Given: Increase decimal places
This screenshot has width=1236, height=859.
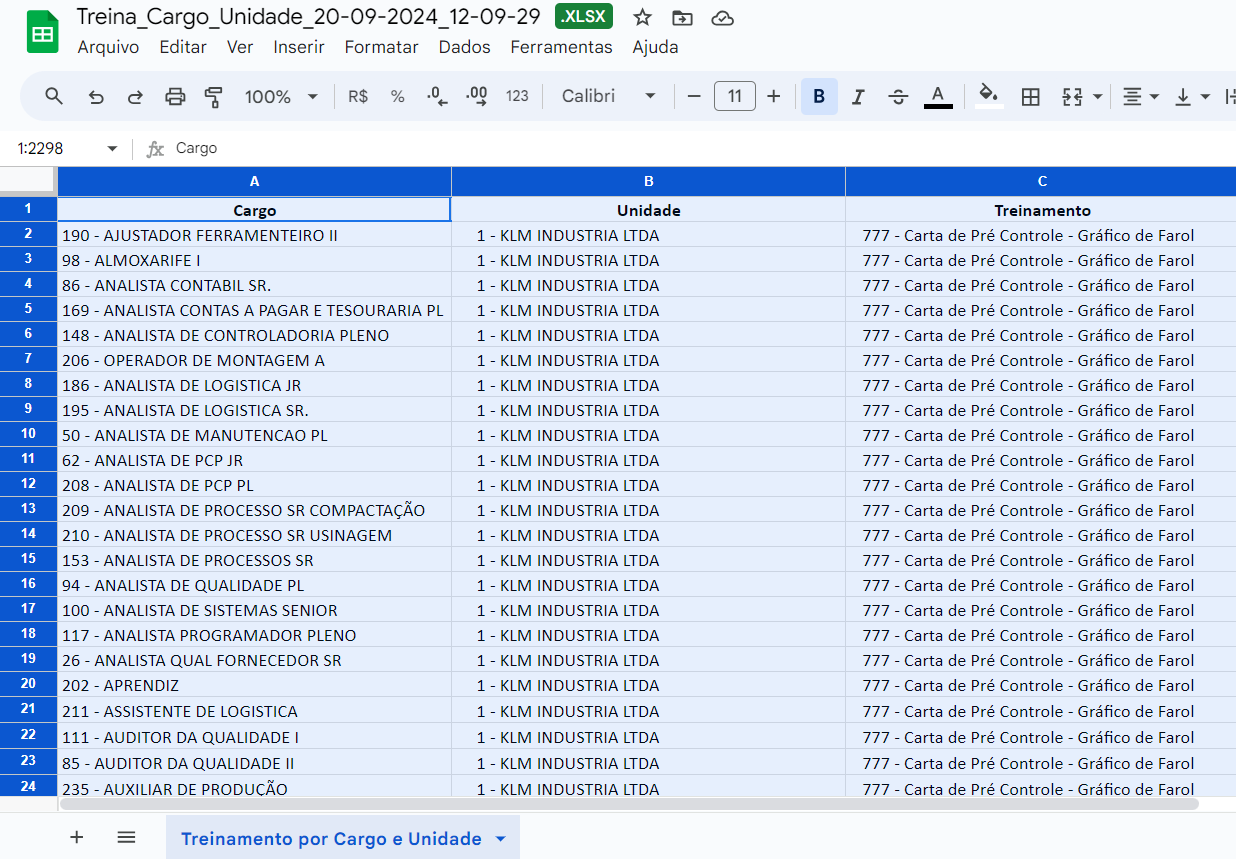Looking at the screenshot, I should click(477, 96).
